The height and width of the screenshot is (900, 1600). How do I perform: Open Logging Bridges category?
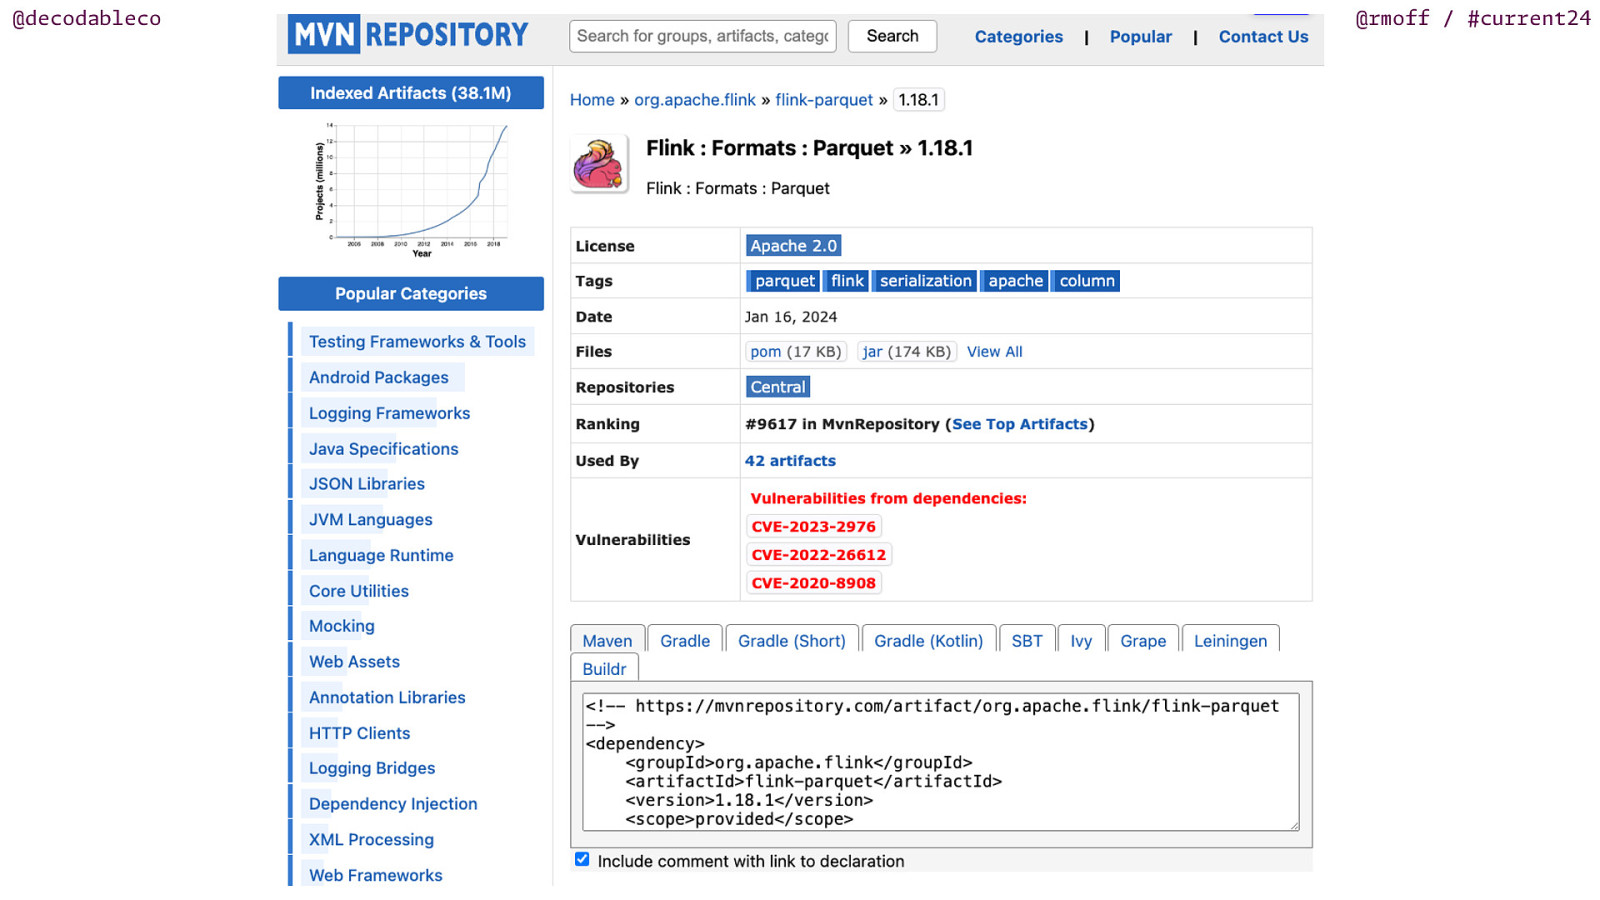point(372,768)
